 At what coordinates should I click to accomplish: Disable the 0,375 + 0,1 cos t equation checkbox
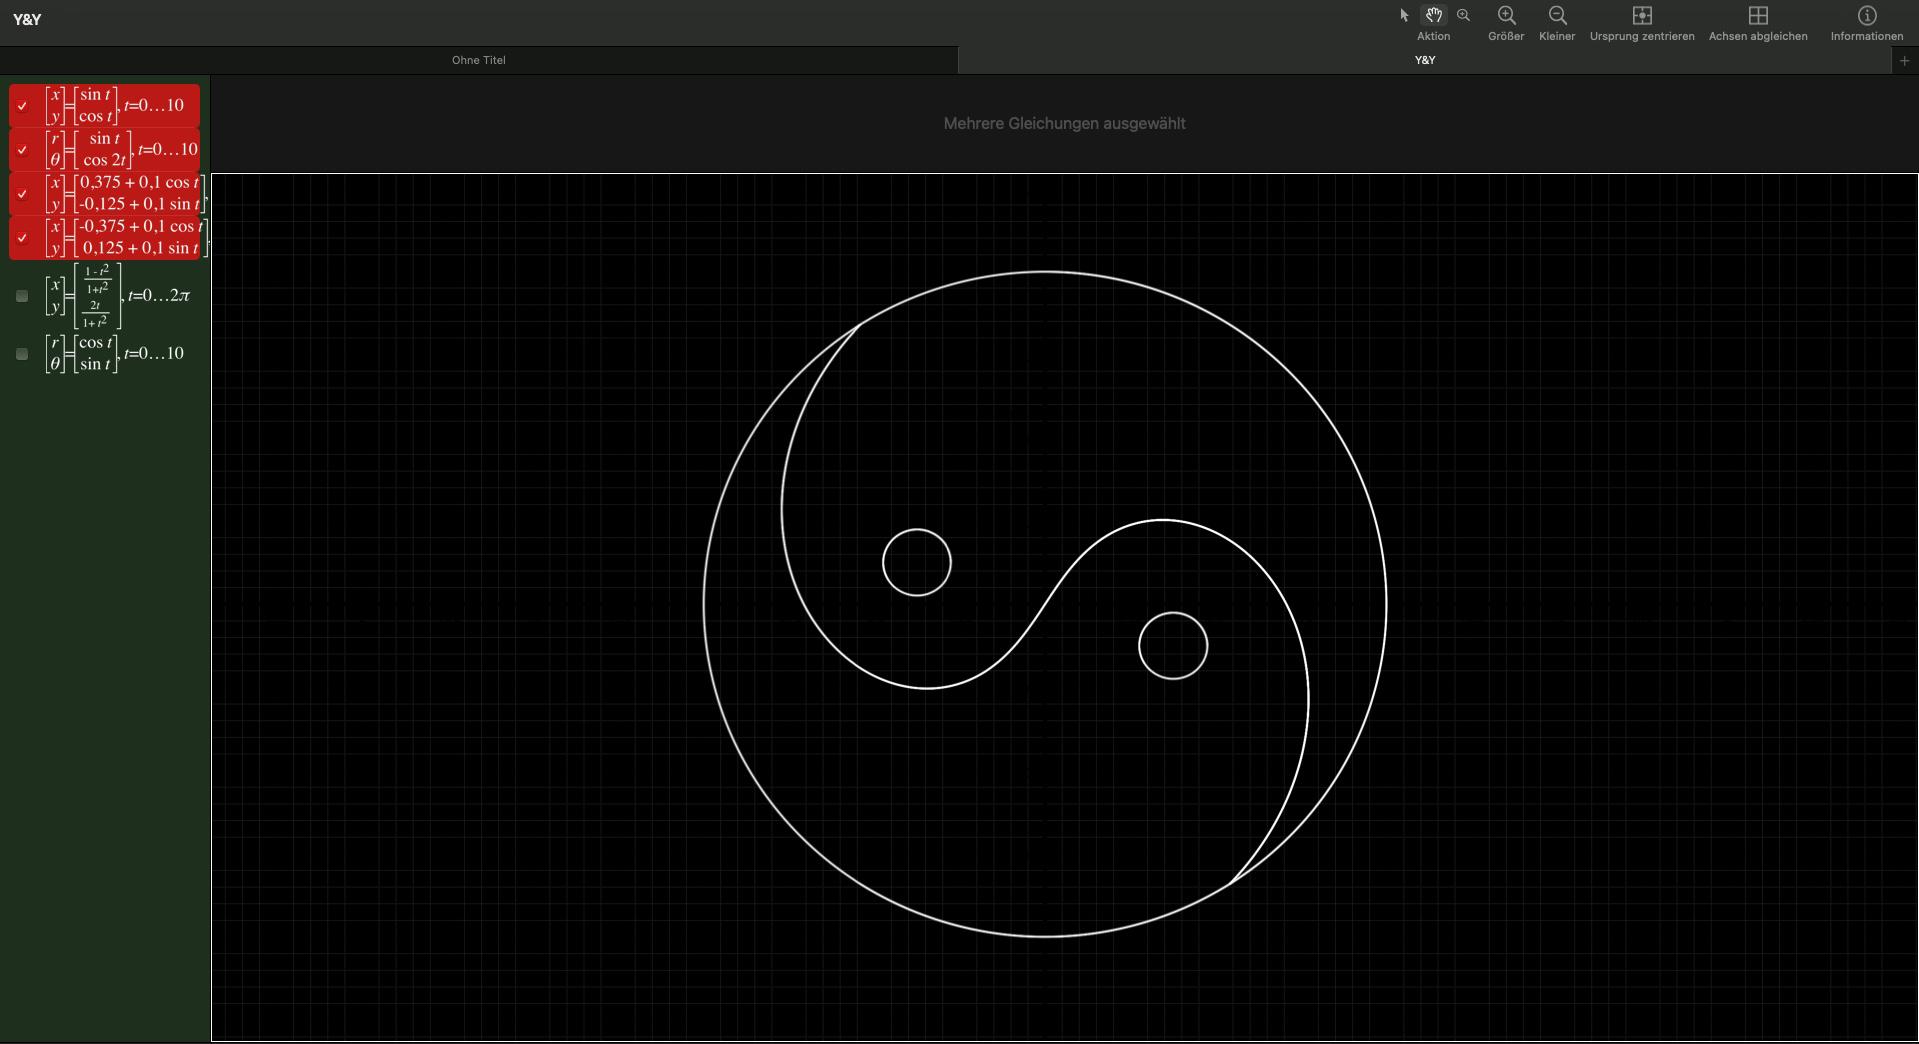click(x=22, y=194)
